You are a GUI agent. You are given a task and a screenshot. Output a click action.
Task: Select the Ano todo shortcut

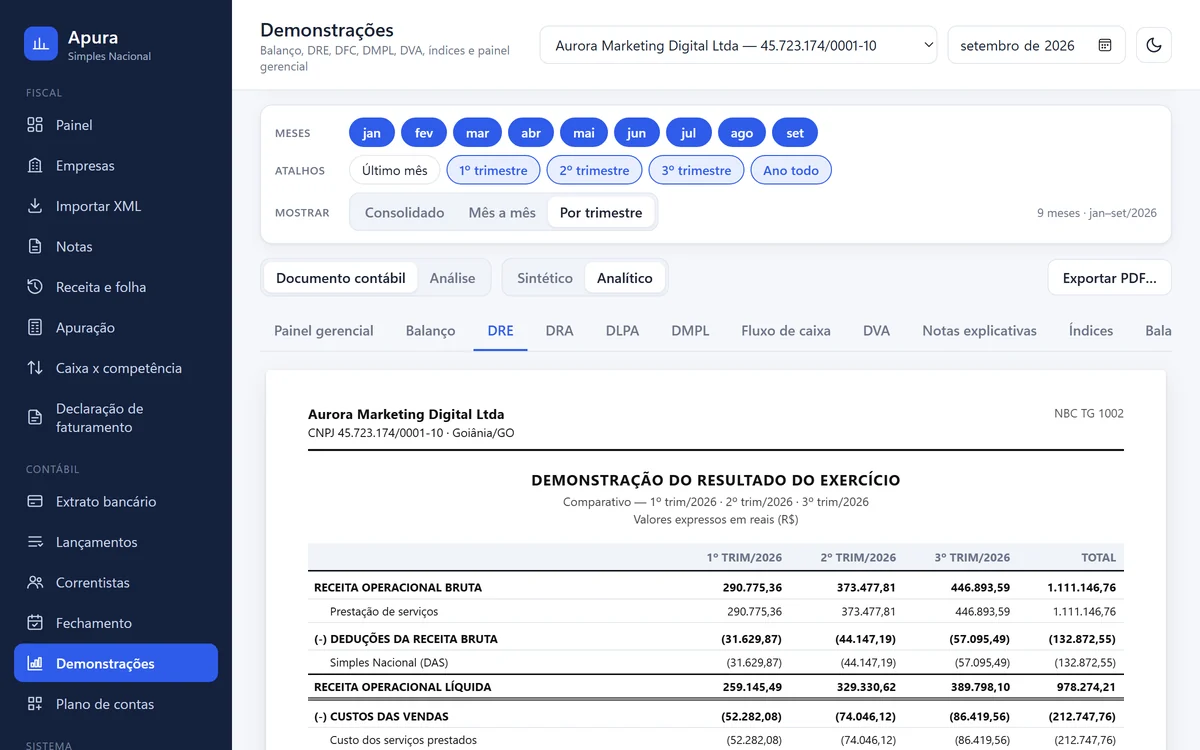click(791, 170)
